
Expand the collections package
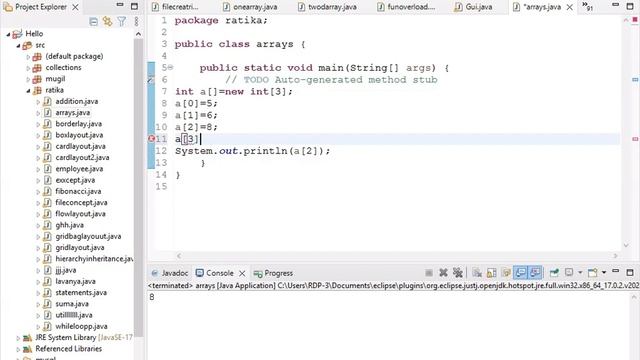(28, 68)
